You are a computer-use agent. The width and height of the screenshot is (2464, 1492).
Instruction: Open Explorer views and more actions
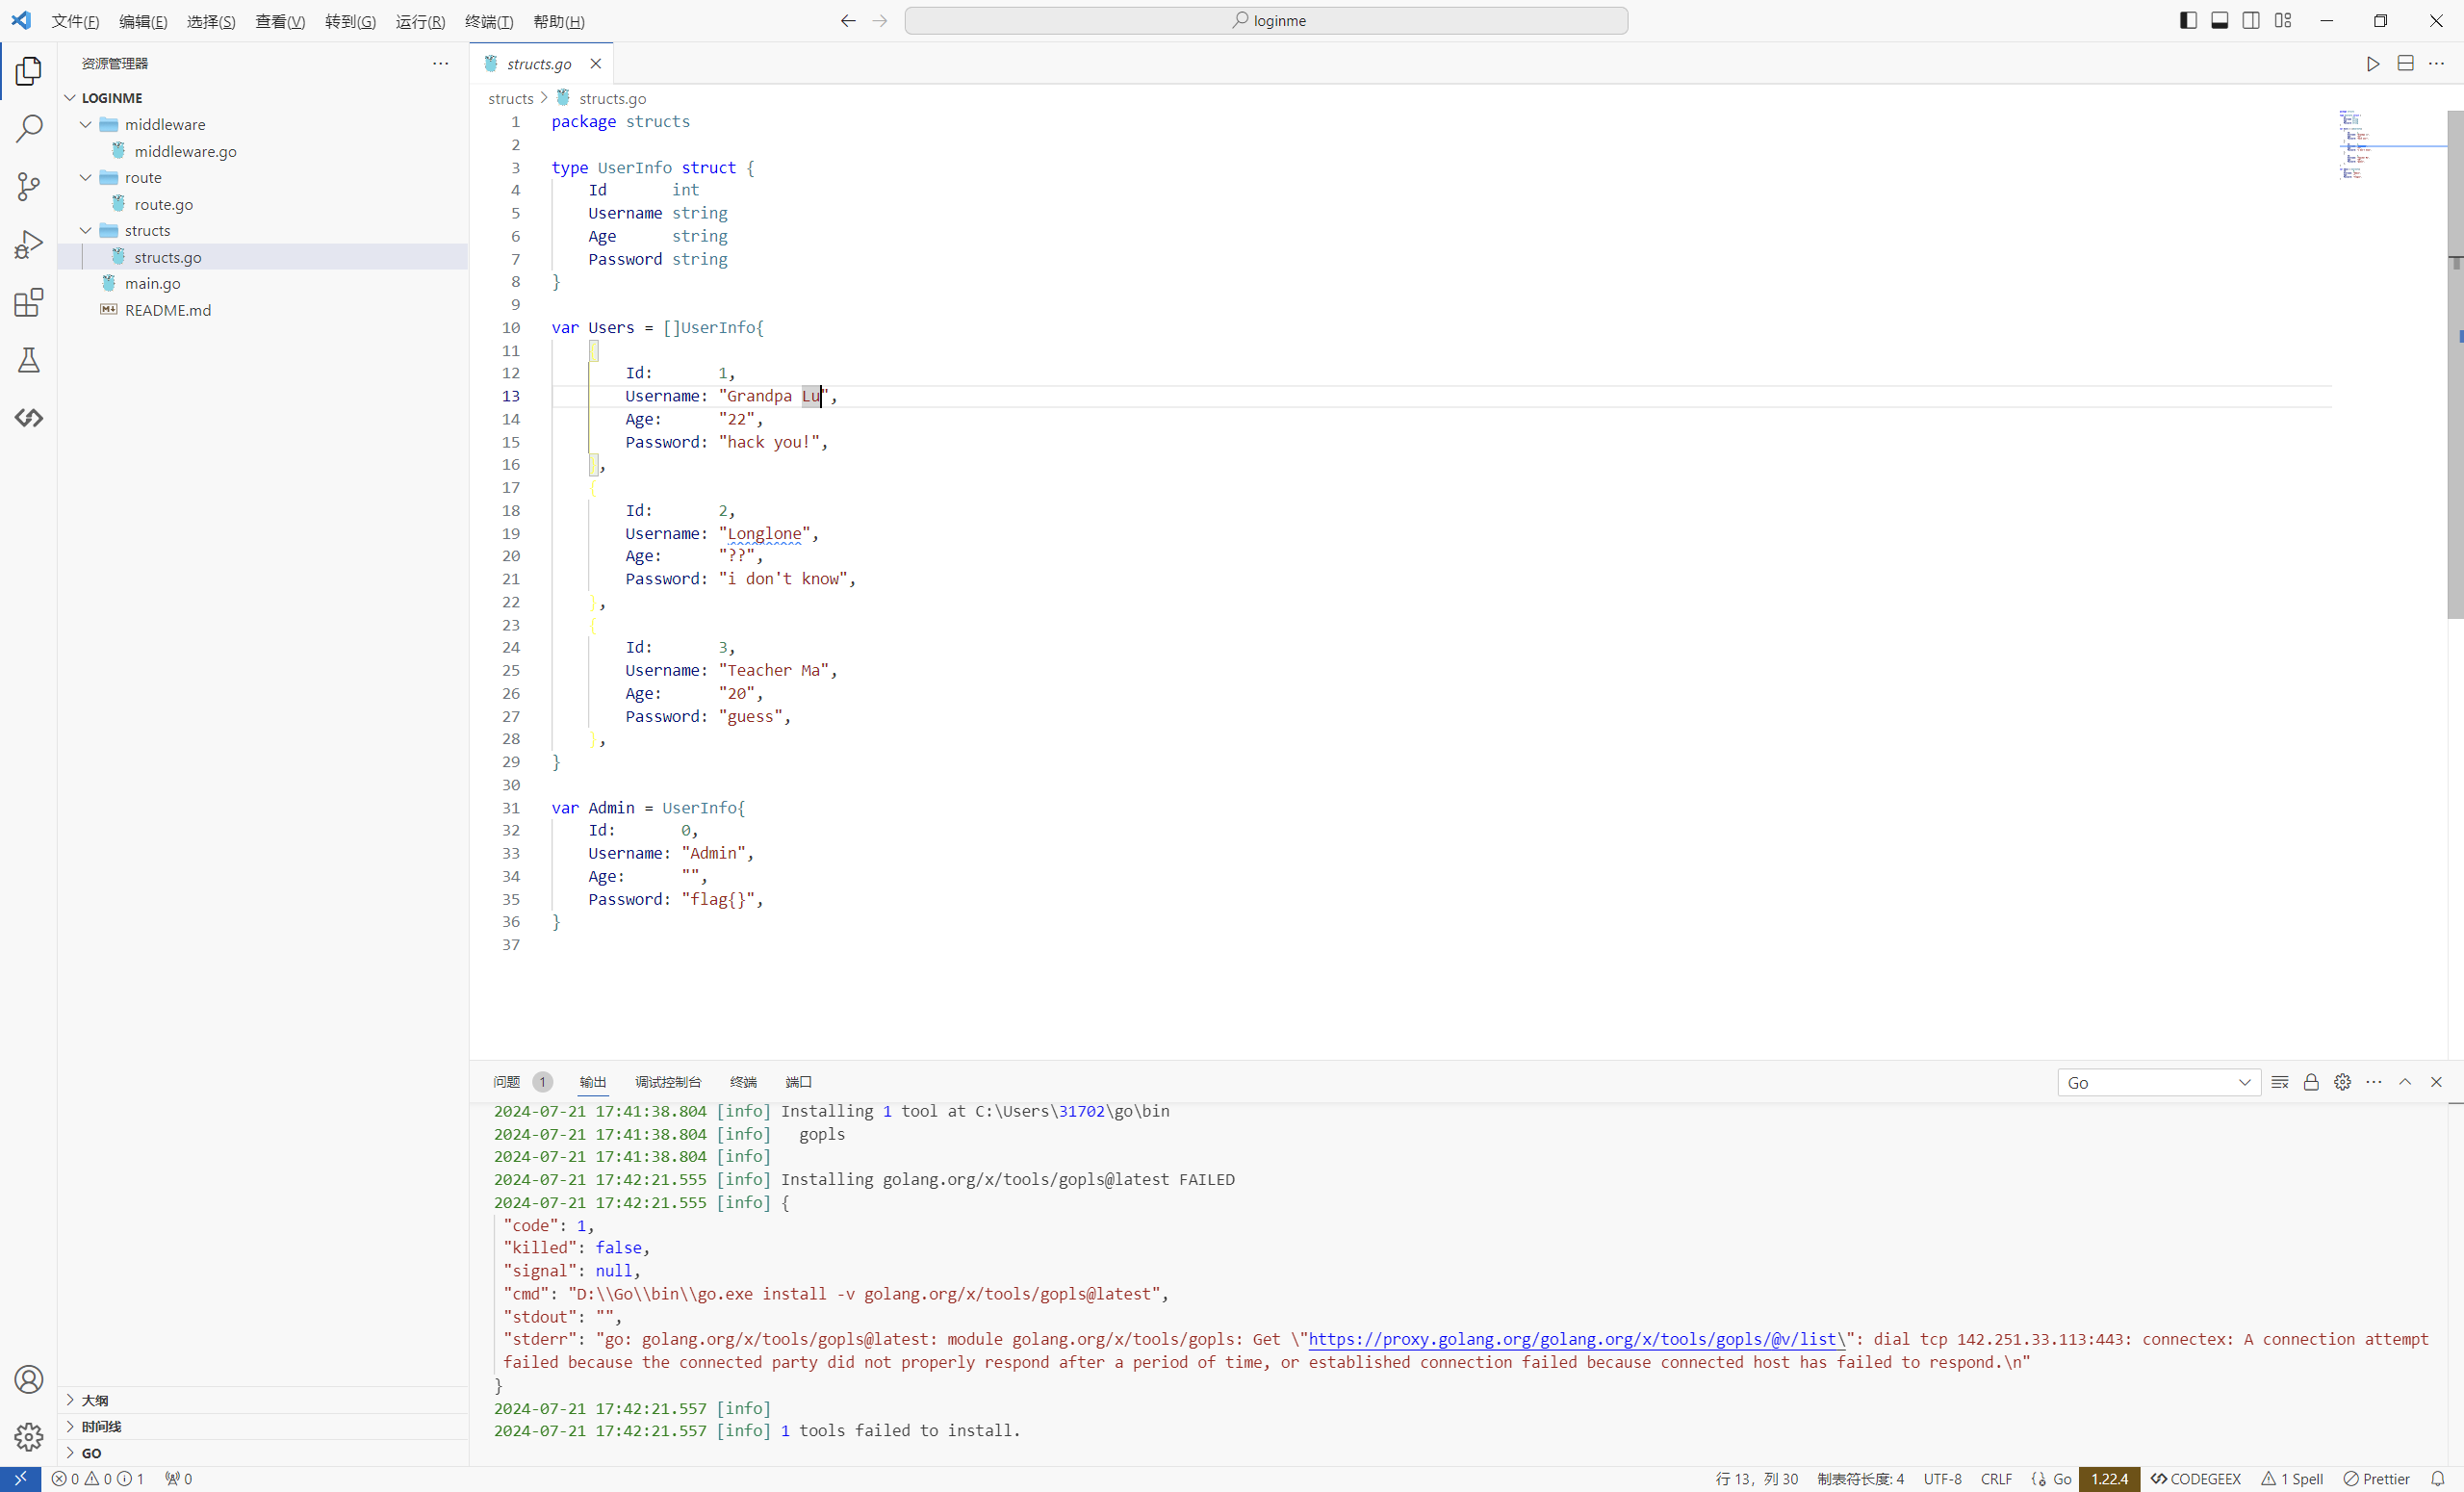(x=440, y=63)
